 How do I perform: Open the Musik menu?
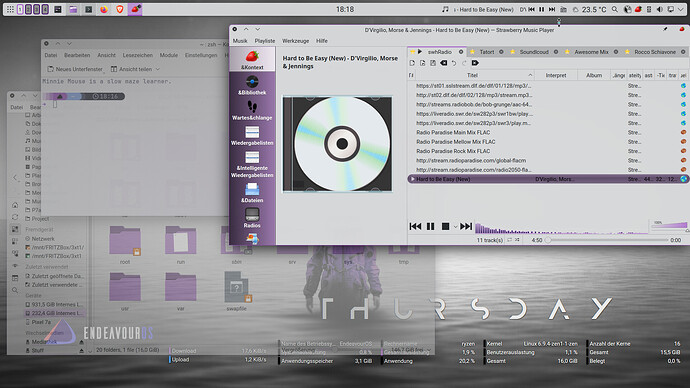tap(240, 40)
